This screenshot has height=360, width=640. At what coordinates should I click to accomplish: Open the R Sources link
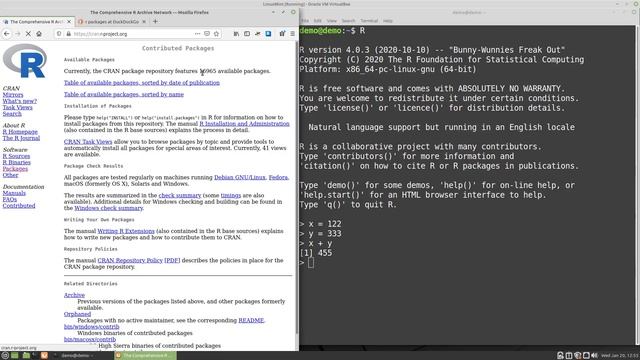click(16, 156)
